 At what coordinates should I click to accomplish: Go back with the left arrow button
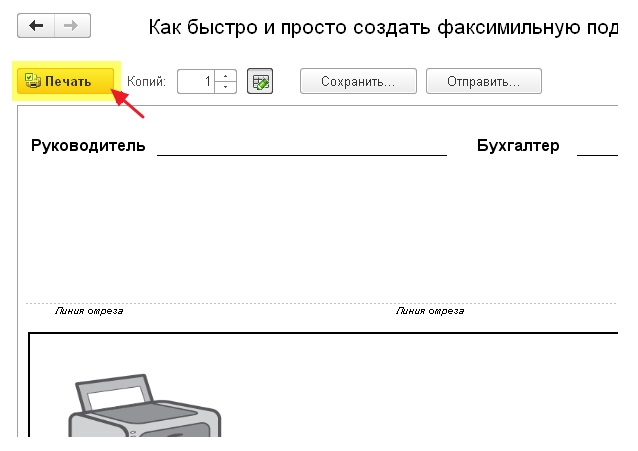[x=36, y=26]
